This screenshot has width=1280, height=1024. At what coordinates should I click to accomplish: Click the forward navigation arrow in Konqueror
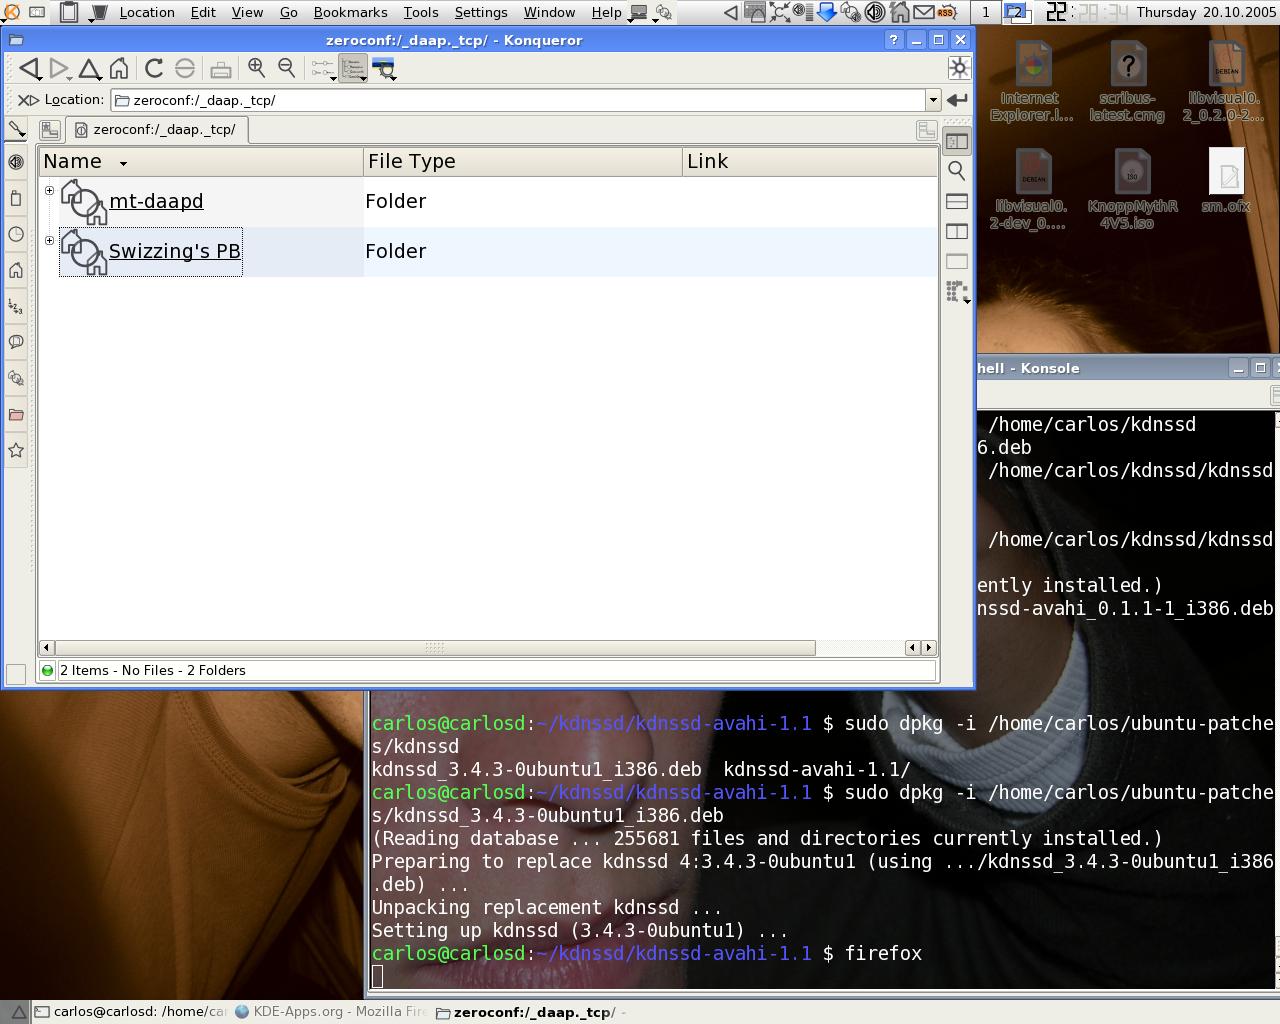coord(59,68)
